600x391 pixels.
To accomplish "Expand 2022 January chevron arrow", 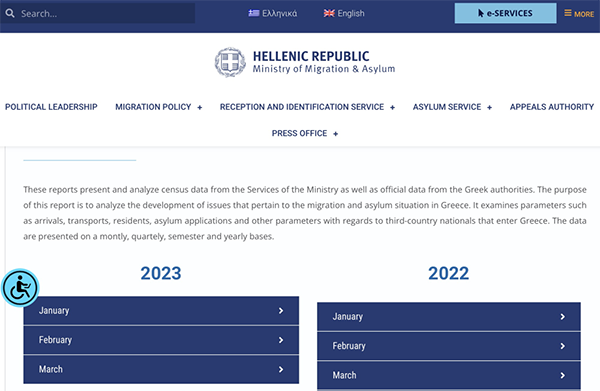I will point(562,317).
